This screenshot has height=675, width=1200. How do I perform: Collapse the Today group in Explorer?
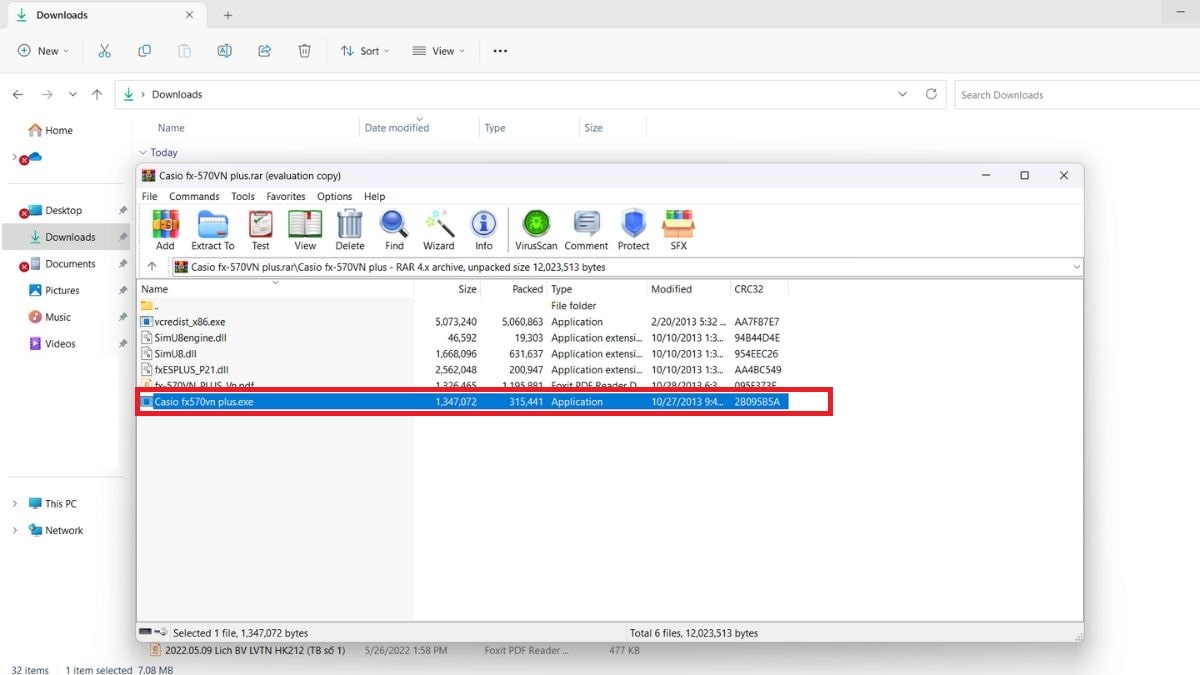pyautogui.click(x=143, y=153)
